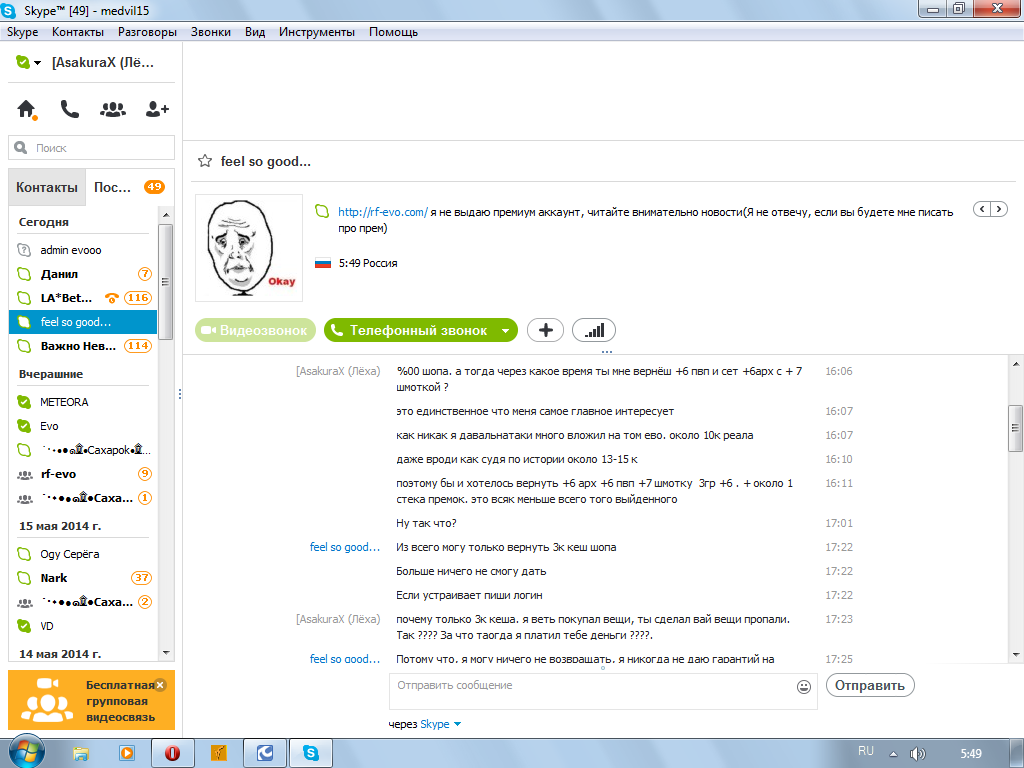Image resolution: width=1024 pixels, height=768 pixels.
Task: Open the Помощь menu
Action: [393, 31]
